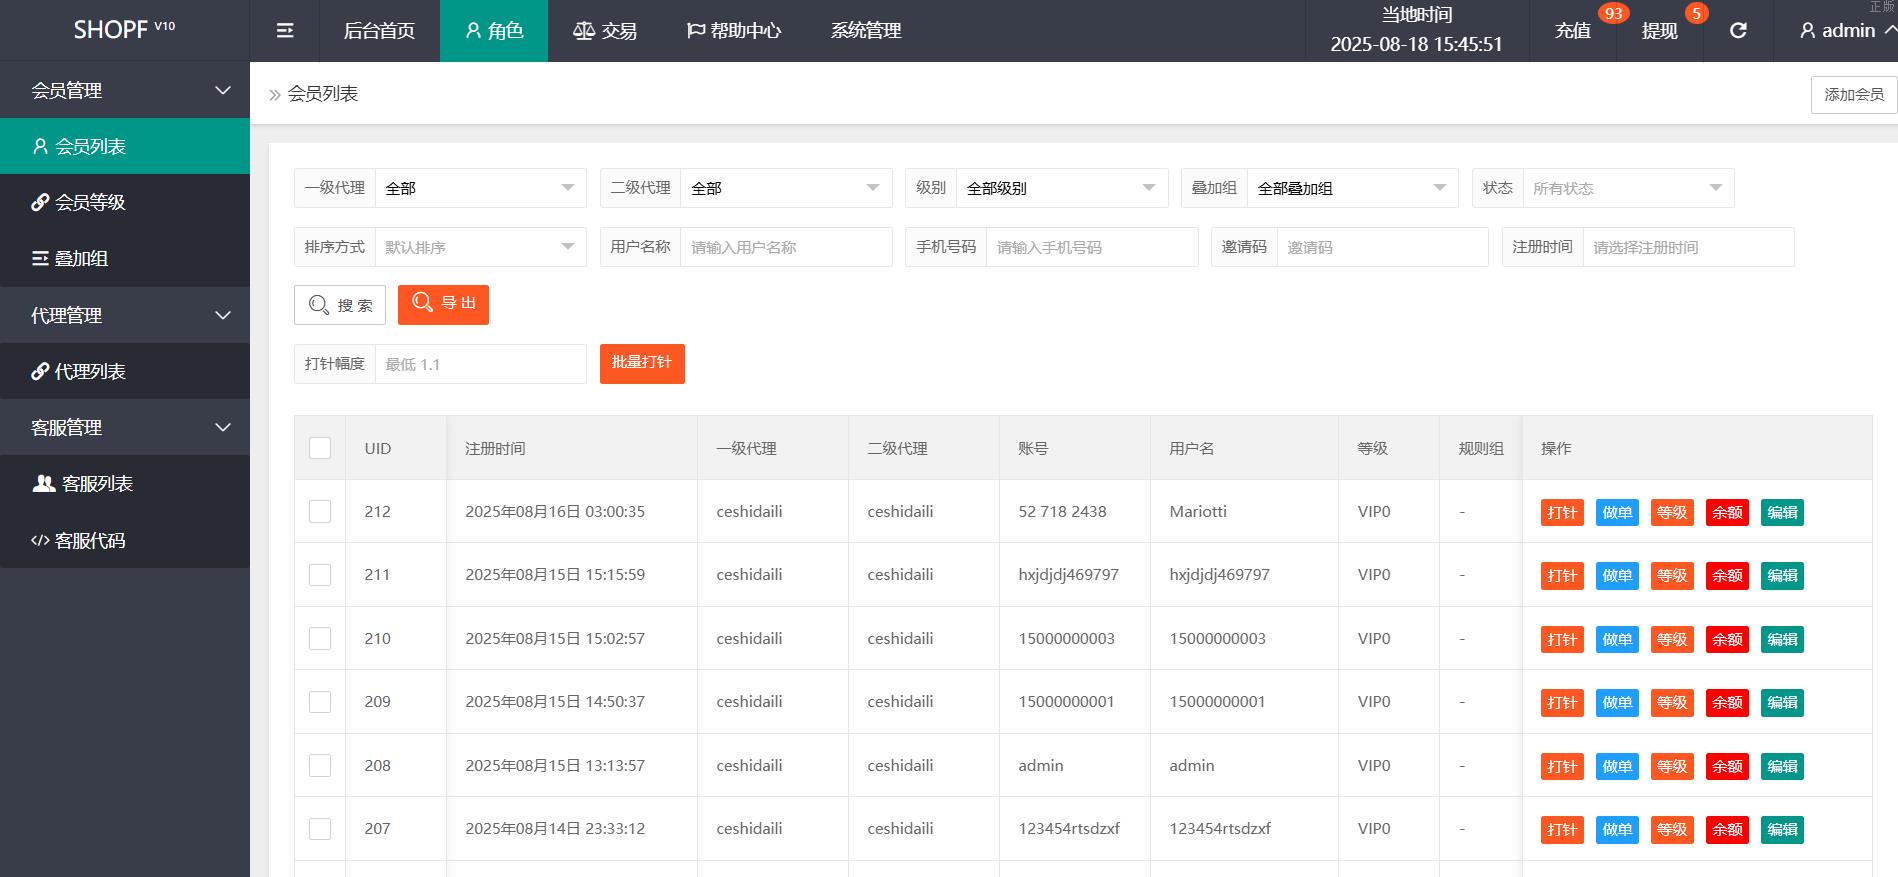Open 客服列表 in the sidebar
The image size is (1898, 877).
[96, 484]
